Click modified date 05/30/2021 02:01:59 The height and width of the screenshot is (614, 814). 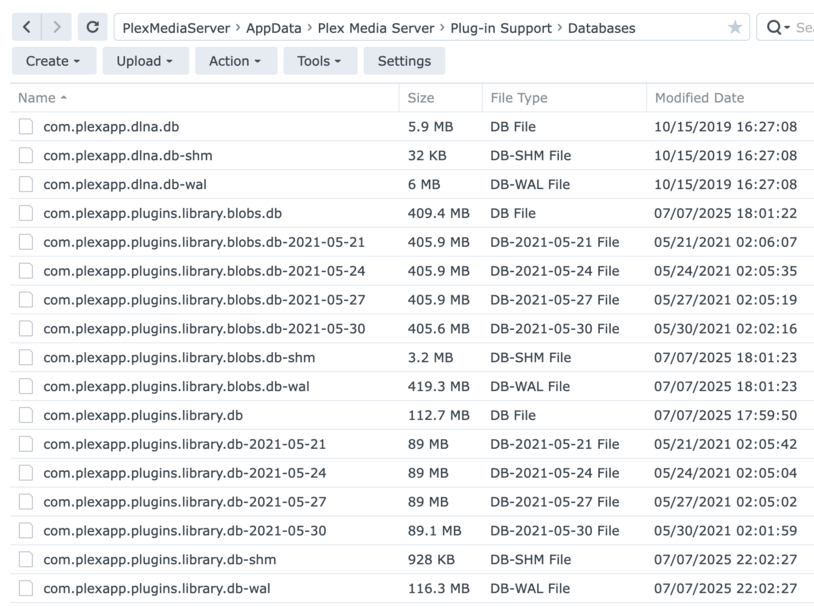click(x=725, y=530)
